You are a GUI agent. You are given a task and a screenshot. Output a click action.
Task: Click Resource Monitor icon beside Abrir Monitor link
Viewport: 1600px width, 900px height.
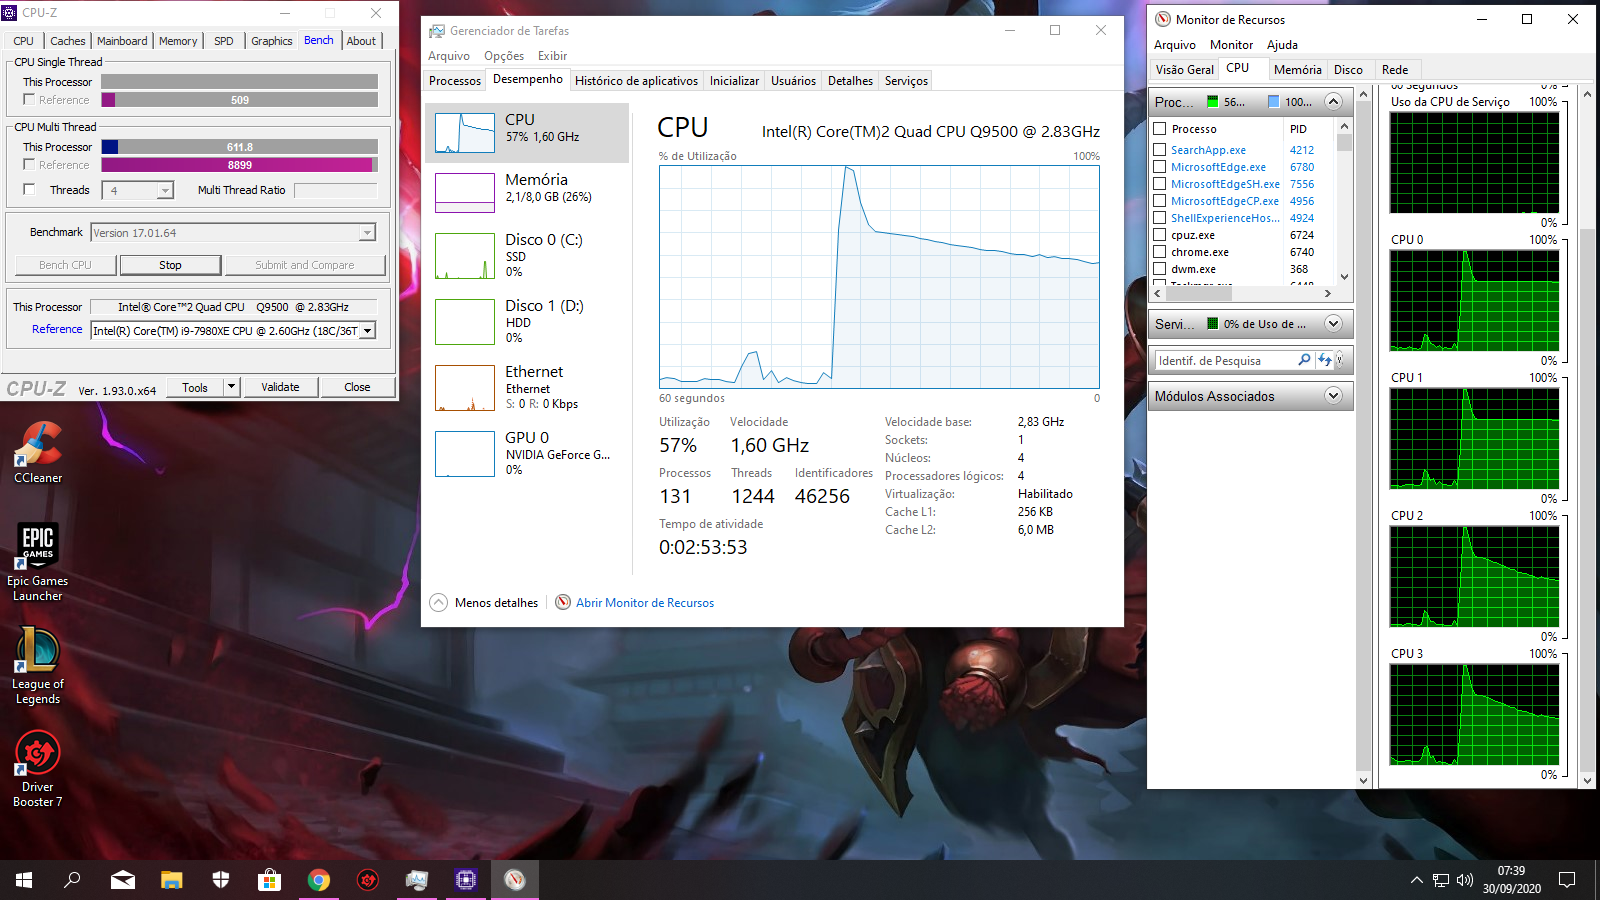coord(563,602)
